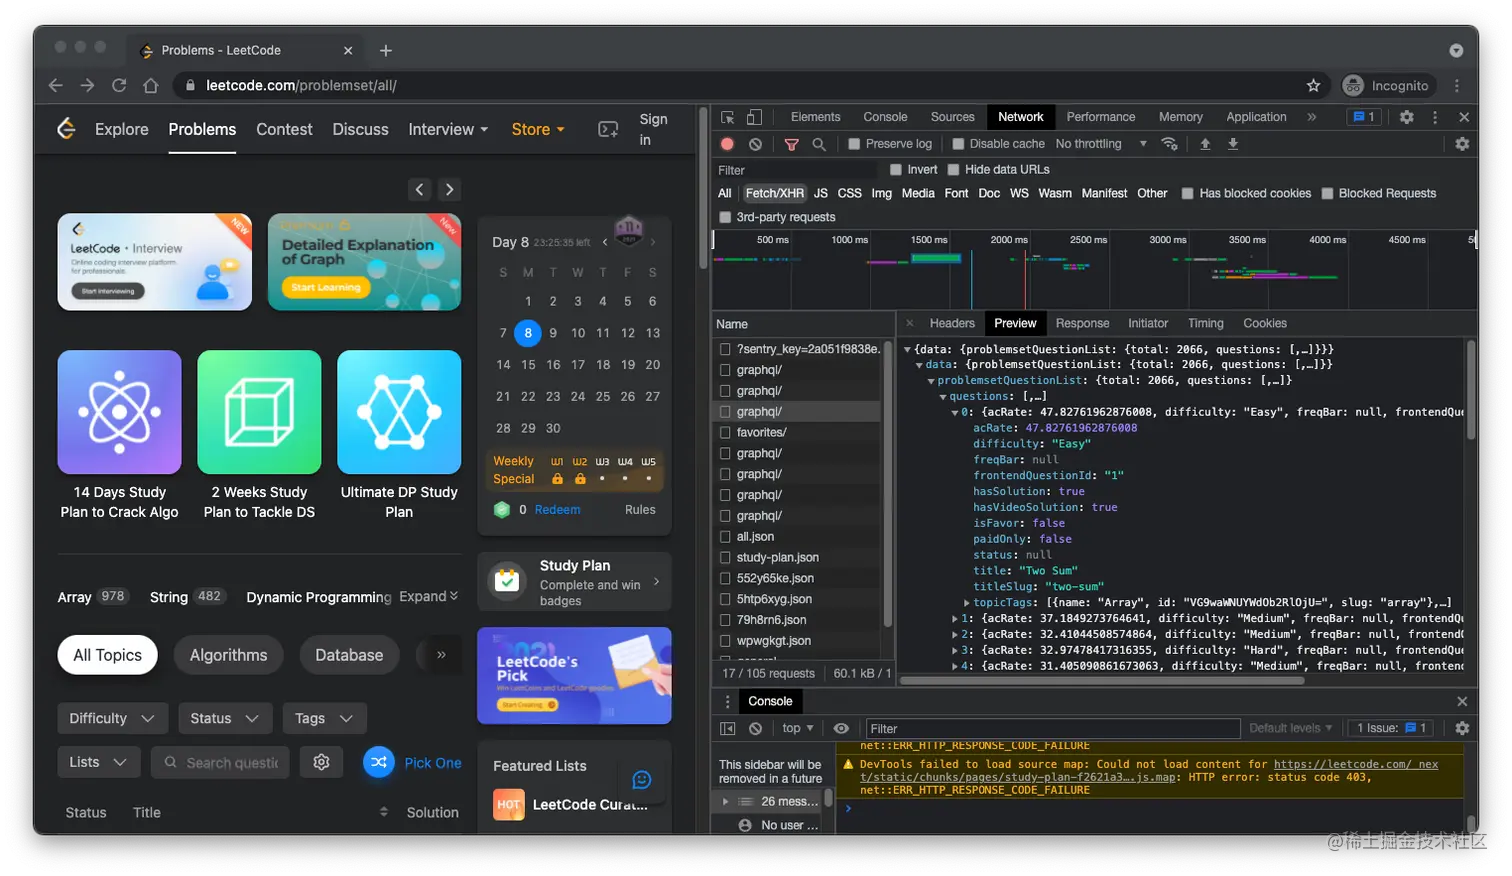Click the browser back arrow
The height and width of the screenshot is (876, 1512).
(x=56, y=86)
